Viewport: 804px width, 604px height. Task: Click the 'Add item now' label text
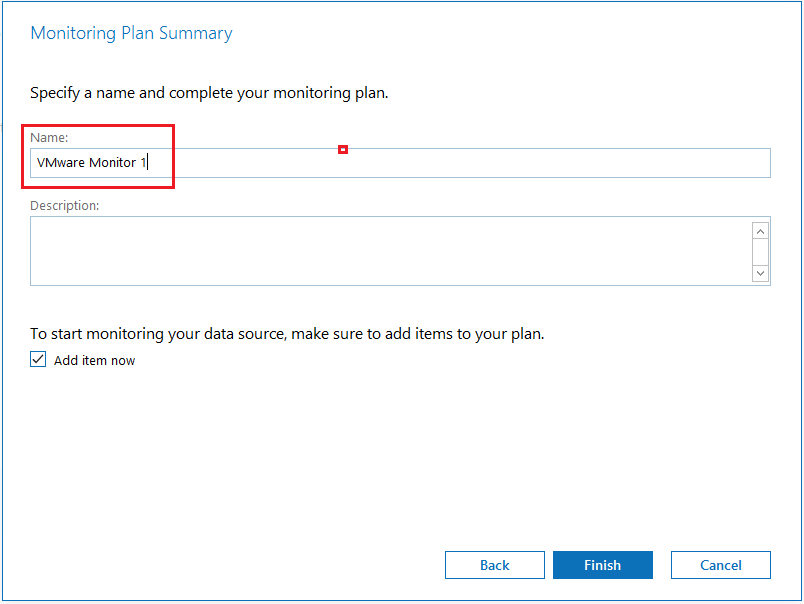[94, 361]
